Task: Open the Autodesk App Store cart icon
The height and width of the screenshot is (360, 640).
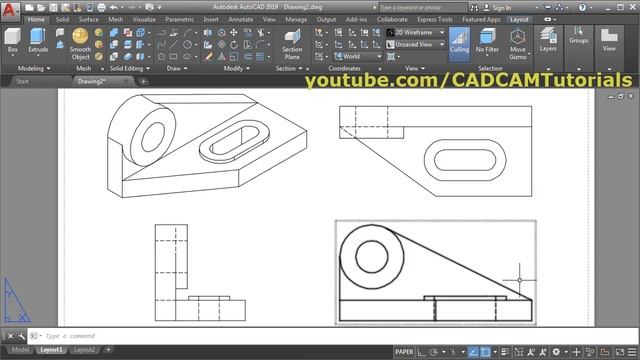Action: (x=548, y=7)
